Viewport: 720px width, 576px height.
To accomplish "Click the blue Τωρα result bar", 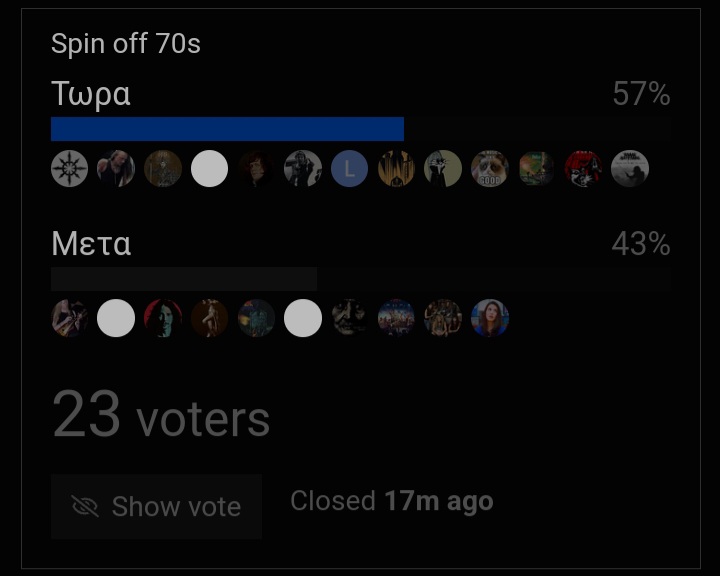I will tap(227, 129).
